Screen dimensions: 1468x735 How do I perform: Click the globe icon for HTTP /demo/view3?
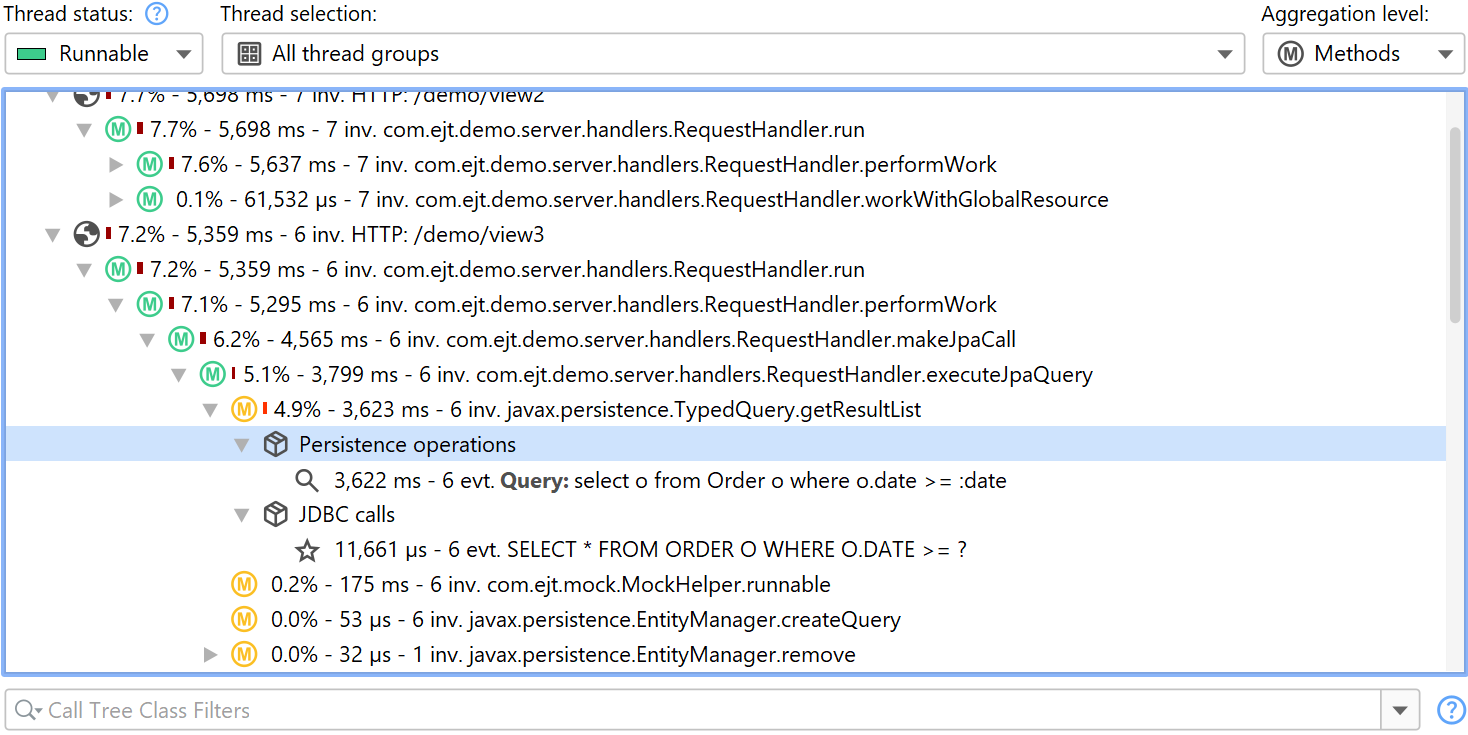[x=87, y=235]
